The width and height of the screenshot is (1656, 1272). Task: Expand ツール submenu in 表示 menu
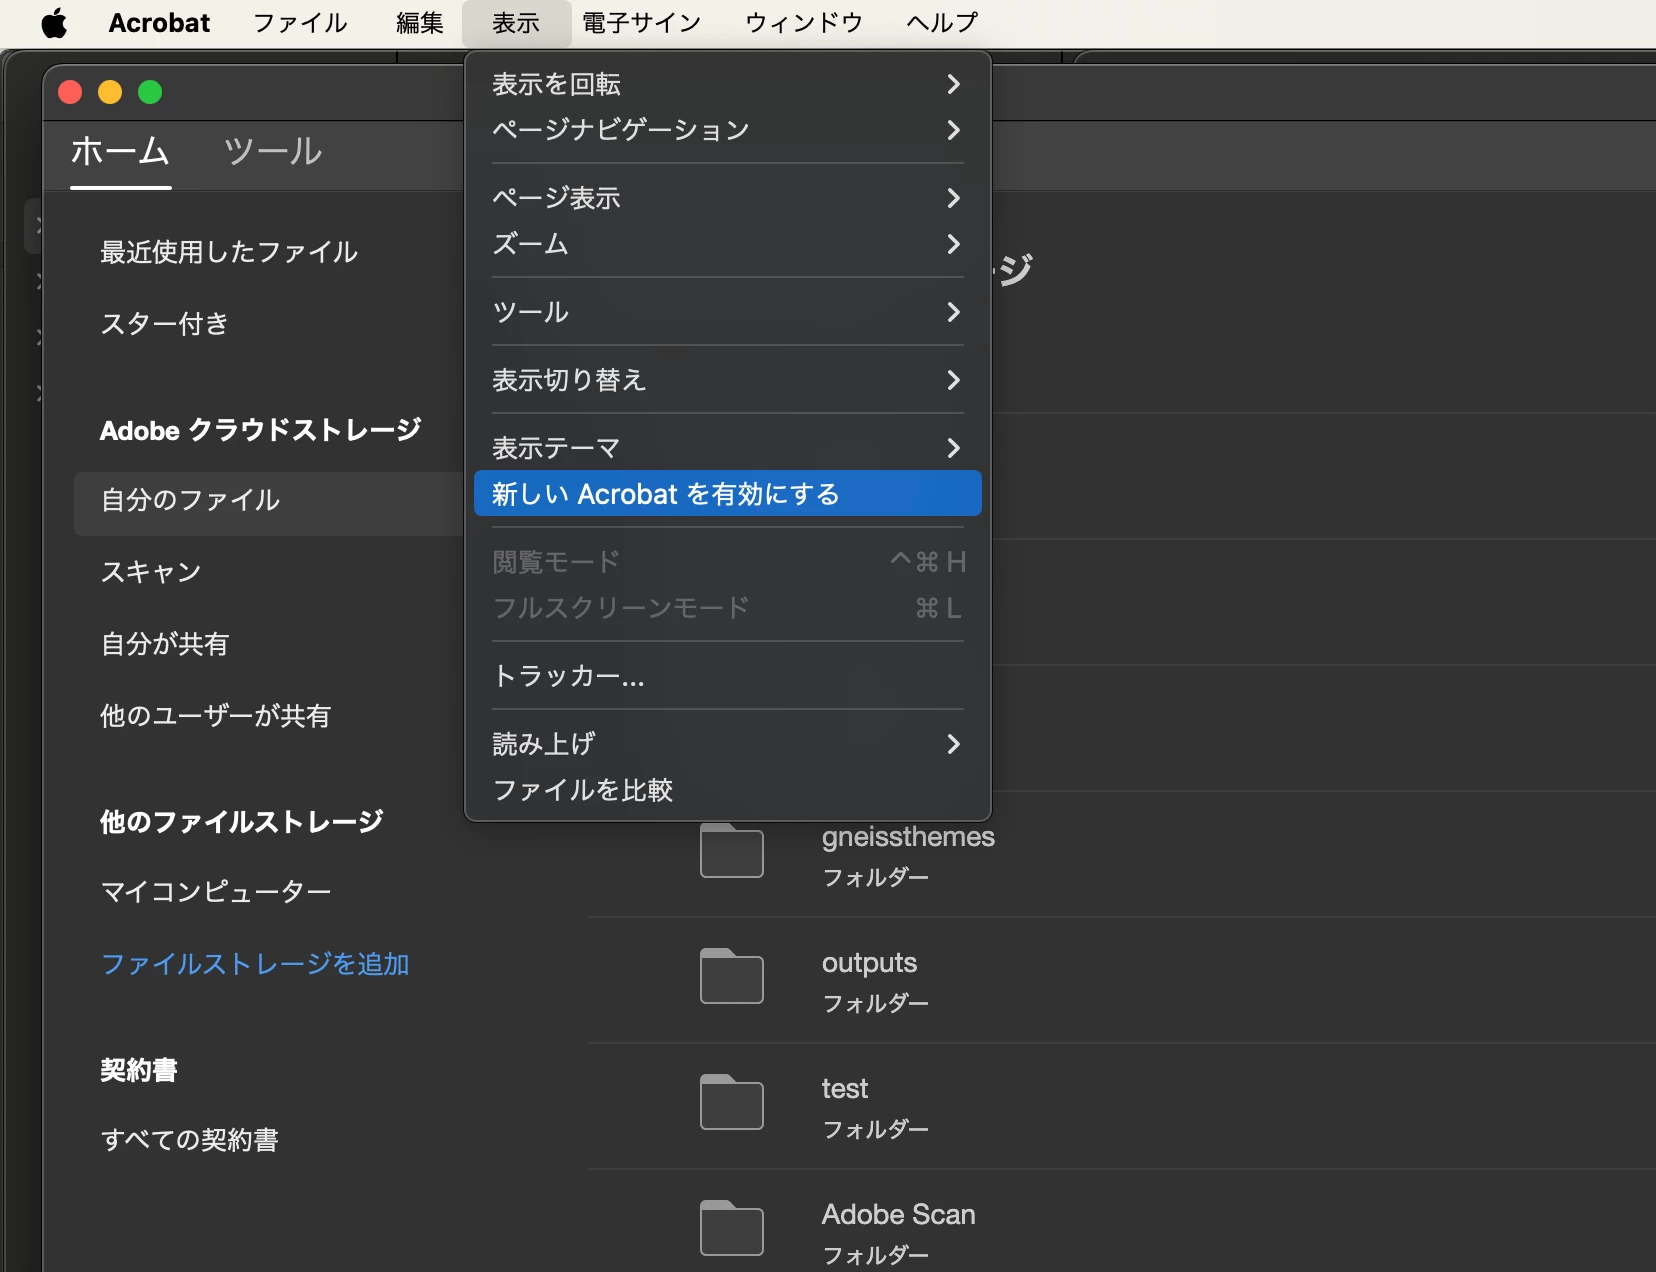[x=728, y=312]
